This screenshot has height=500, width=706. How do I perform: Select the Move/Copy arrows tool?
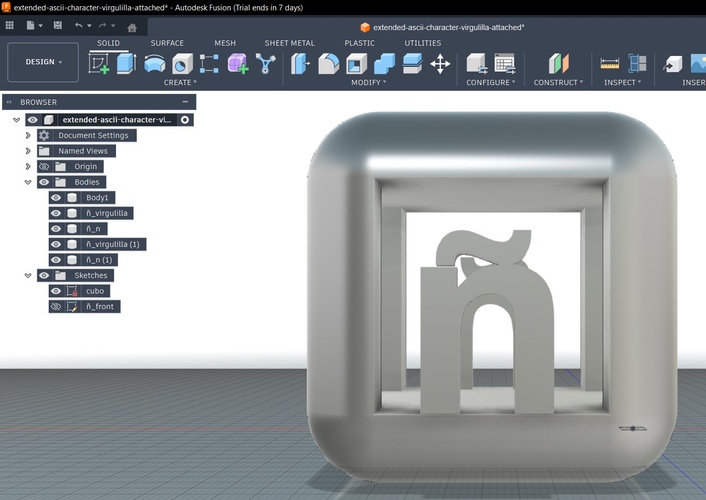pyautogui.click(x=440, y=64)
